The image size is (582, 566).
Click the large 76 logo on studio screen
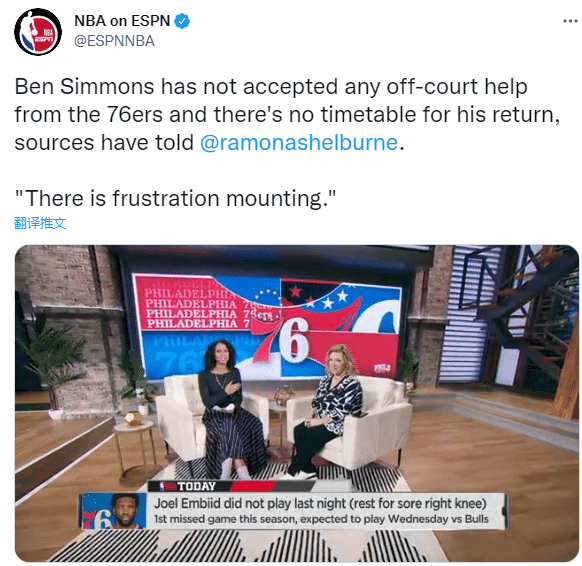point(284,341)
